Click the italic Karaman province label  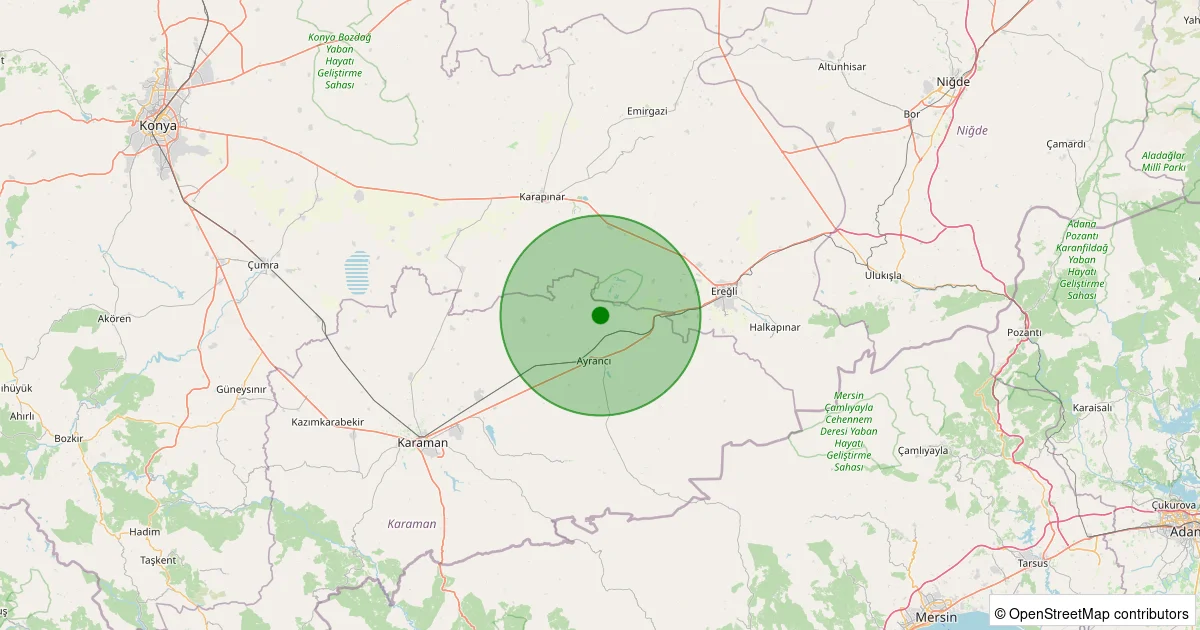click(x=412, y=524)
